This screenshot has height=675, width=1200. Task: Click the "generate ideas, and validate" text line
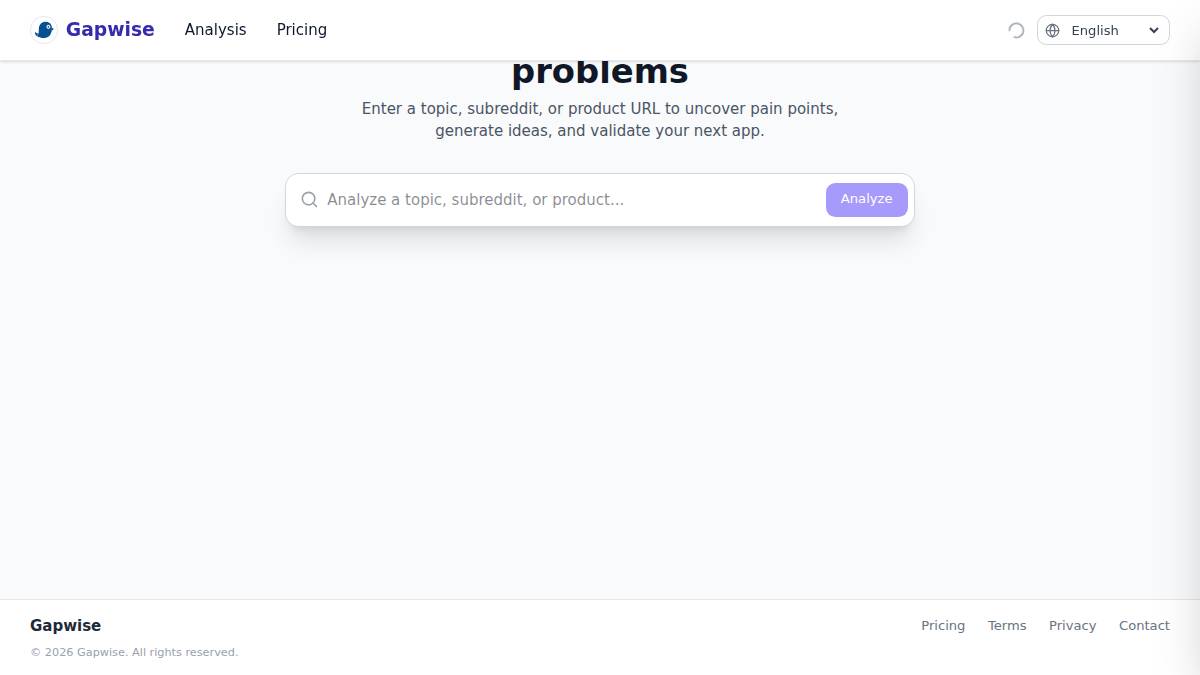[600, 131]
